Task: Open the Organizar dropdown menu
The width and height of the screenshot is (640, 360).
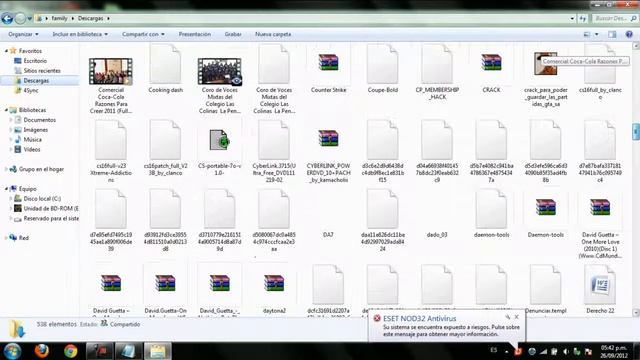Action: point(23,34)
